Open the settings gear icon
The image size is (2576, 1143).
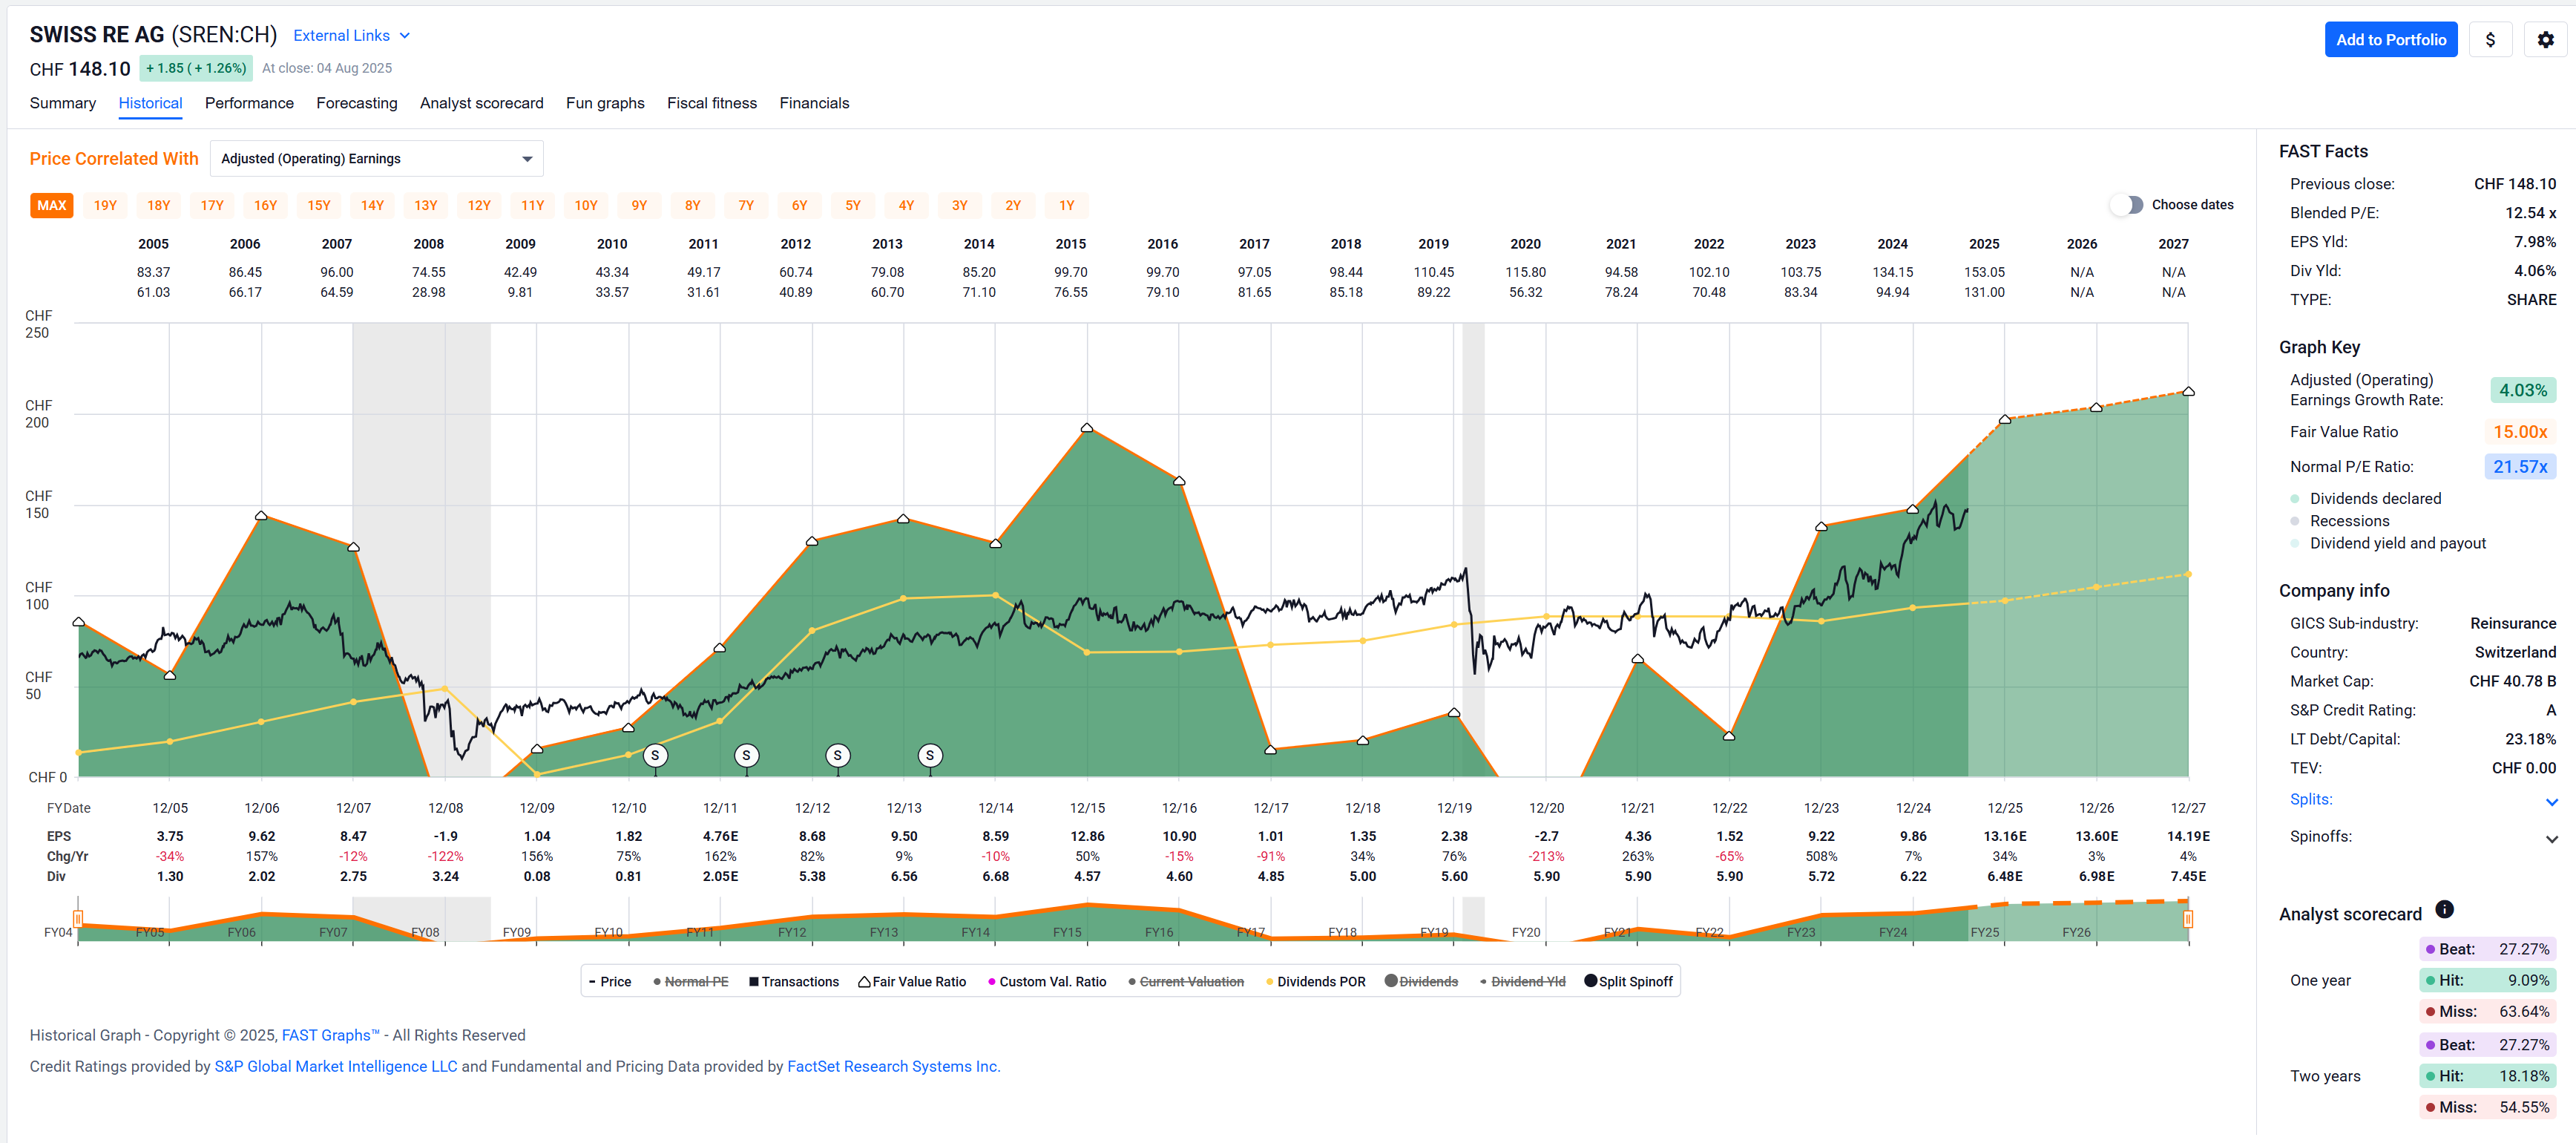[2545, 40]
